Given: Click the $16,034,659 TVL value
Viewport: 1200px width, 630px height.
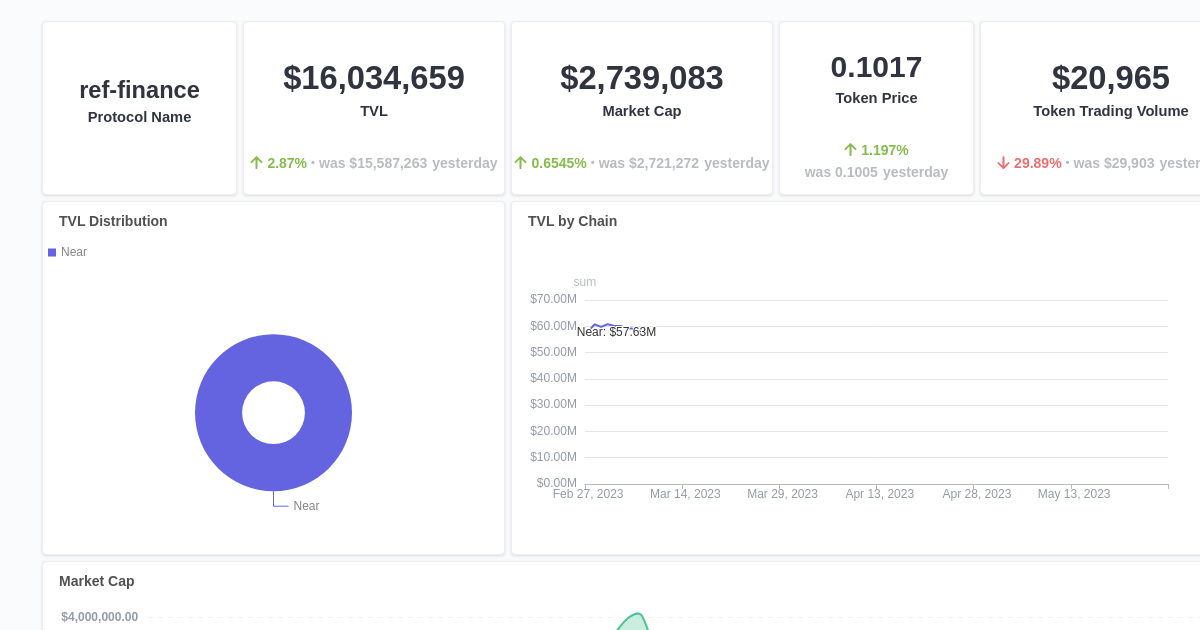Looking at the screenshot, I should [x=373, y=77].
